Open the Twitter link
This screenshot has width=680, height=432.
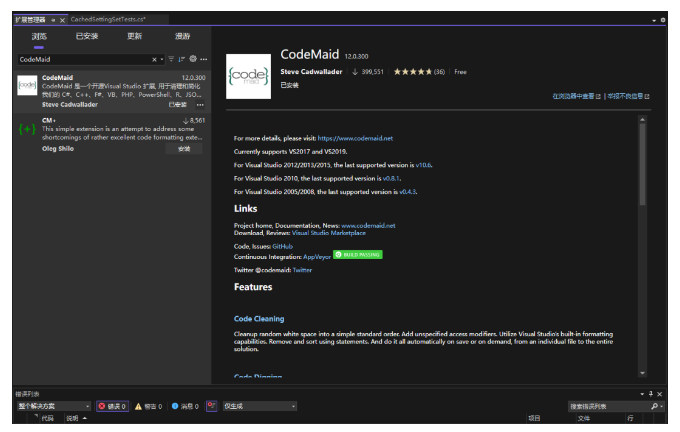pyautogui.click(x=302, y=270)
